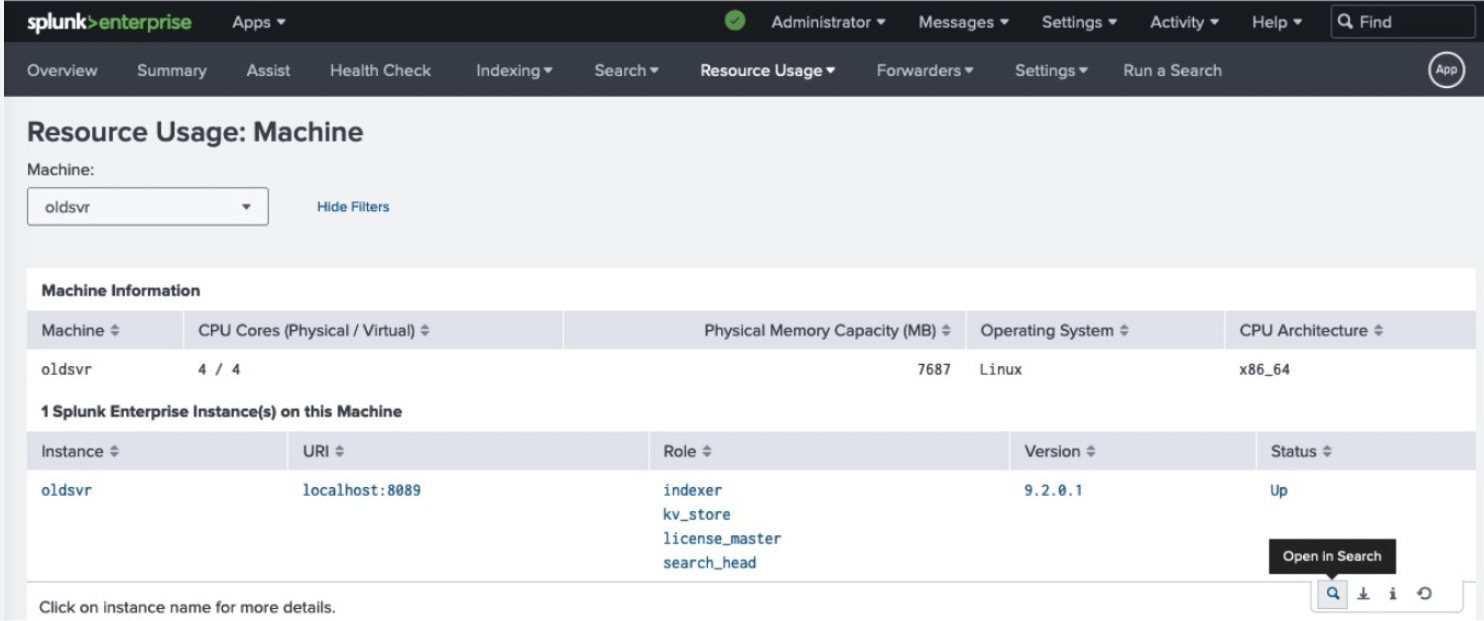Viewport: 1484px width, 621px height.
Task: Open the Machine selector showing oldsvr
Action: pyautogui.click(x=146, y=205)
